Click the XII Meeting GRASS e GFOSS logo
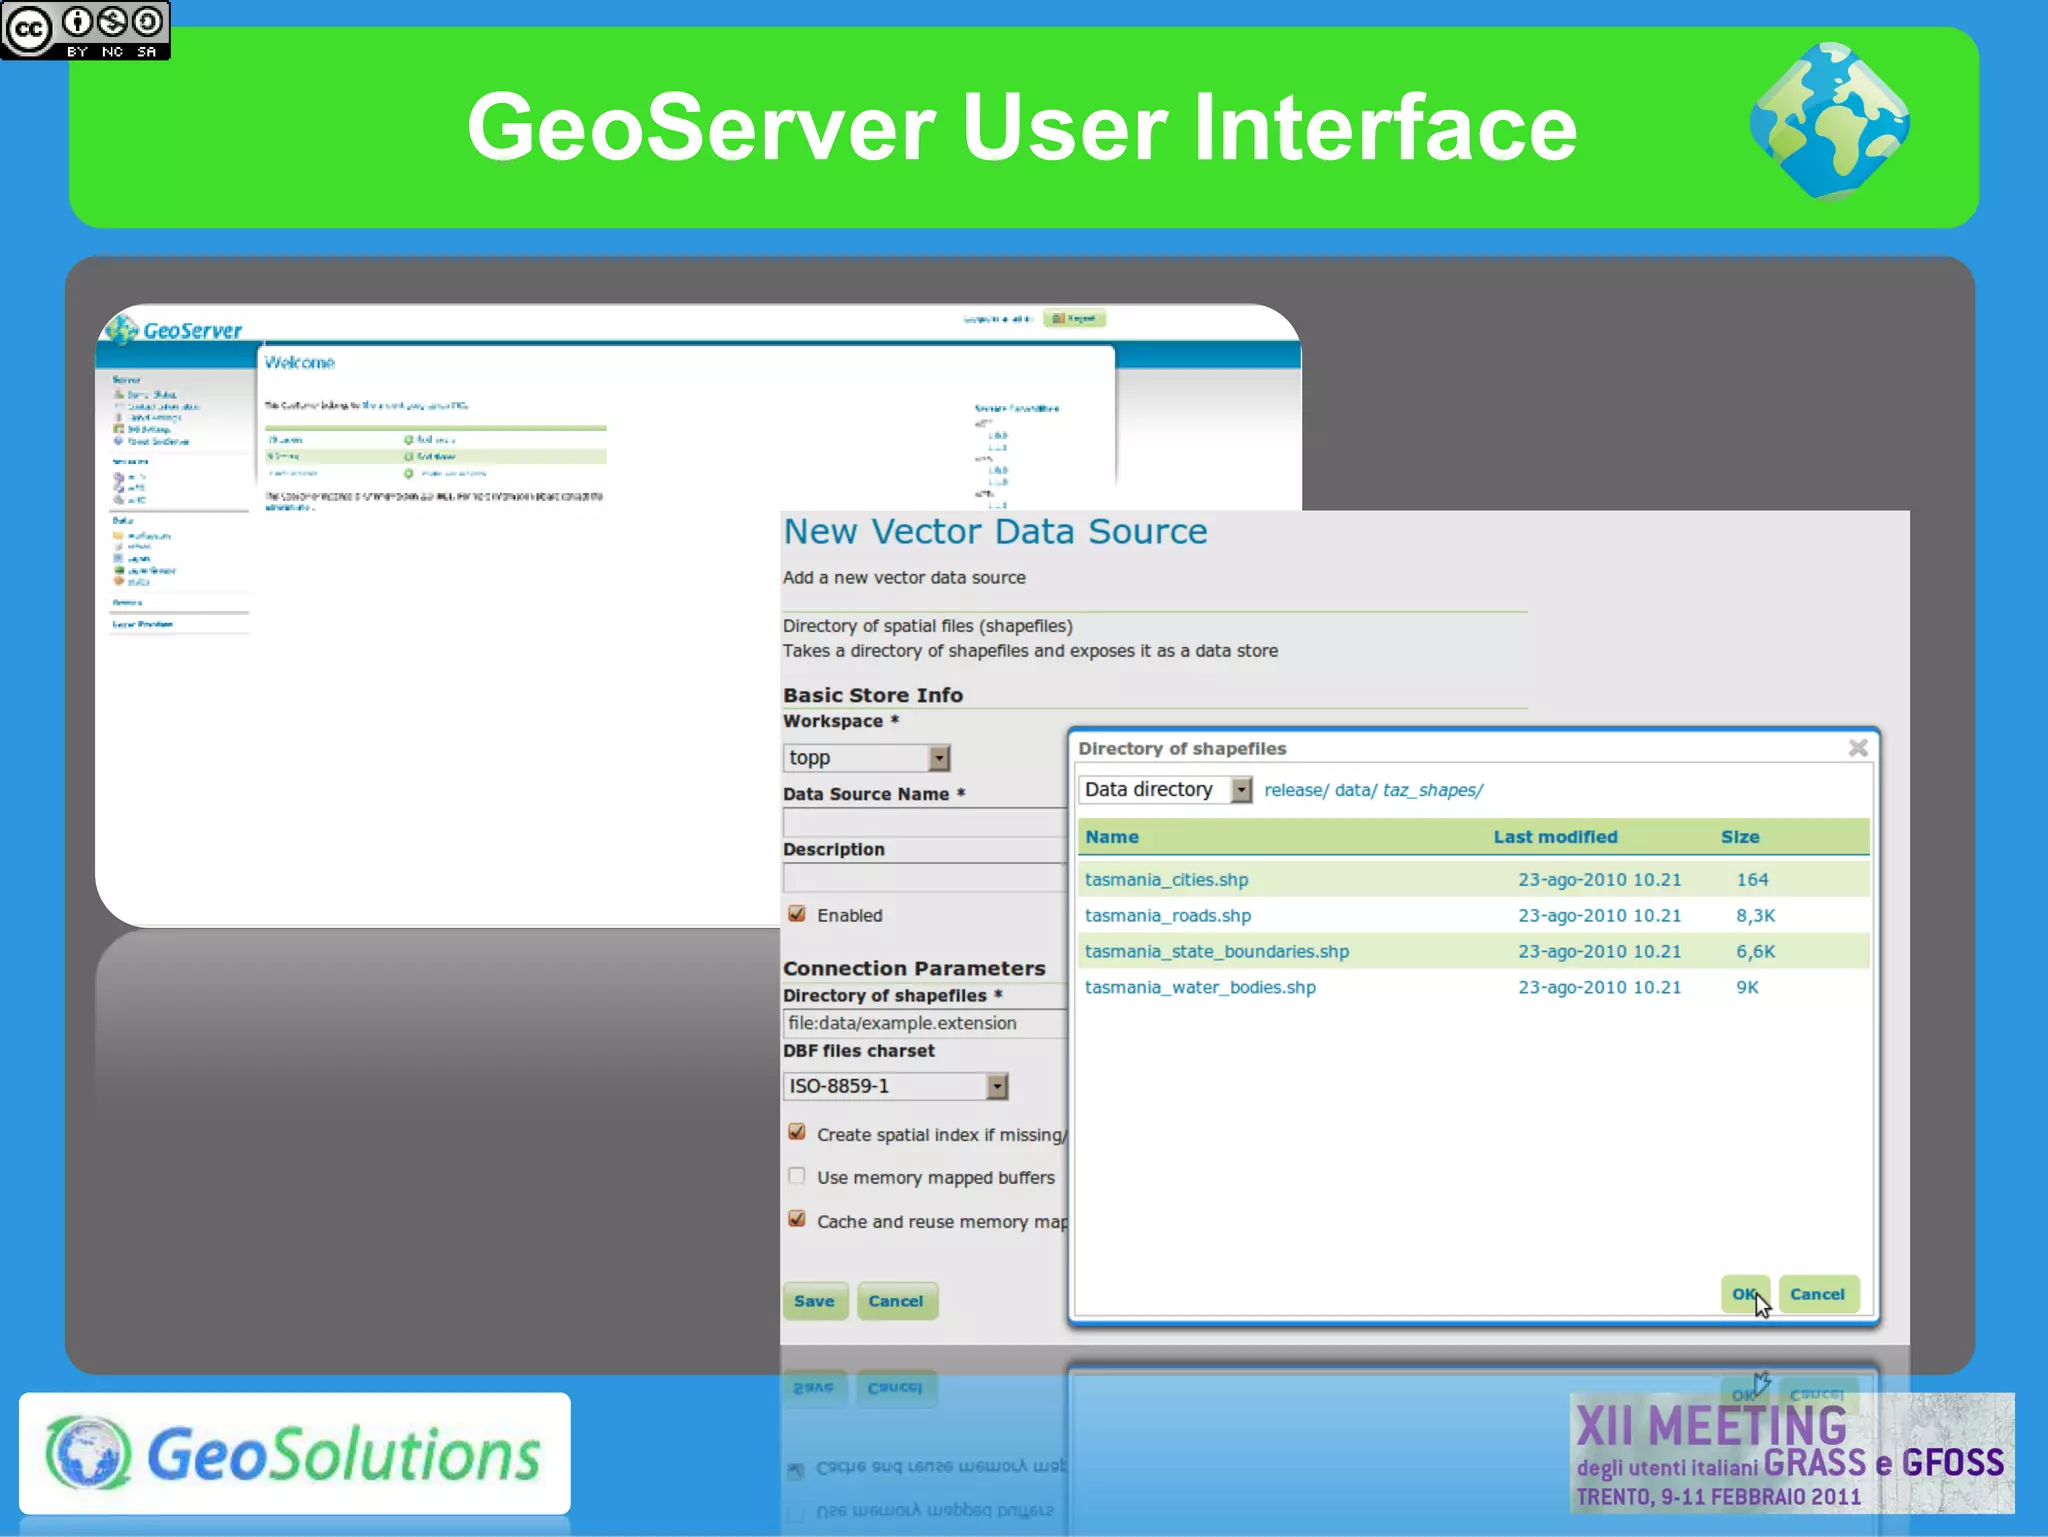Image resolution: width=2048 pixels, height=1537 pixels. [x=1791, y=1453]
